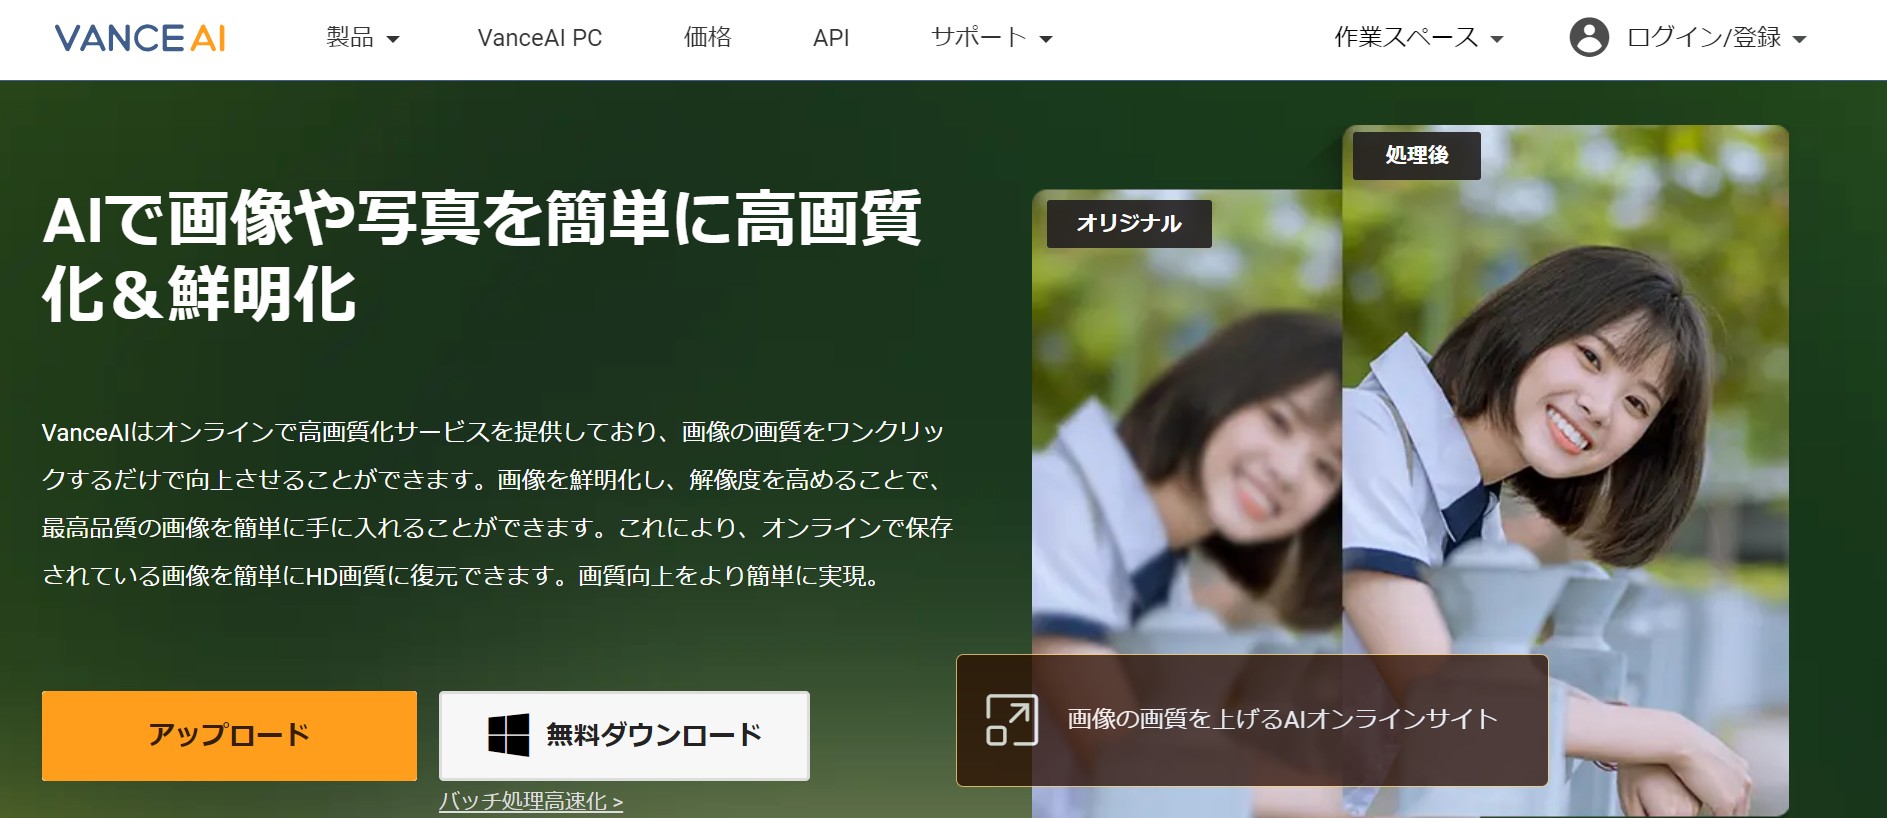
Task: Select API in the navigation bar
Action: click(x=830, y=38)
